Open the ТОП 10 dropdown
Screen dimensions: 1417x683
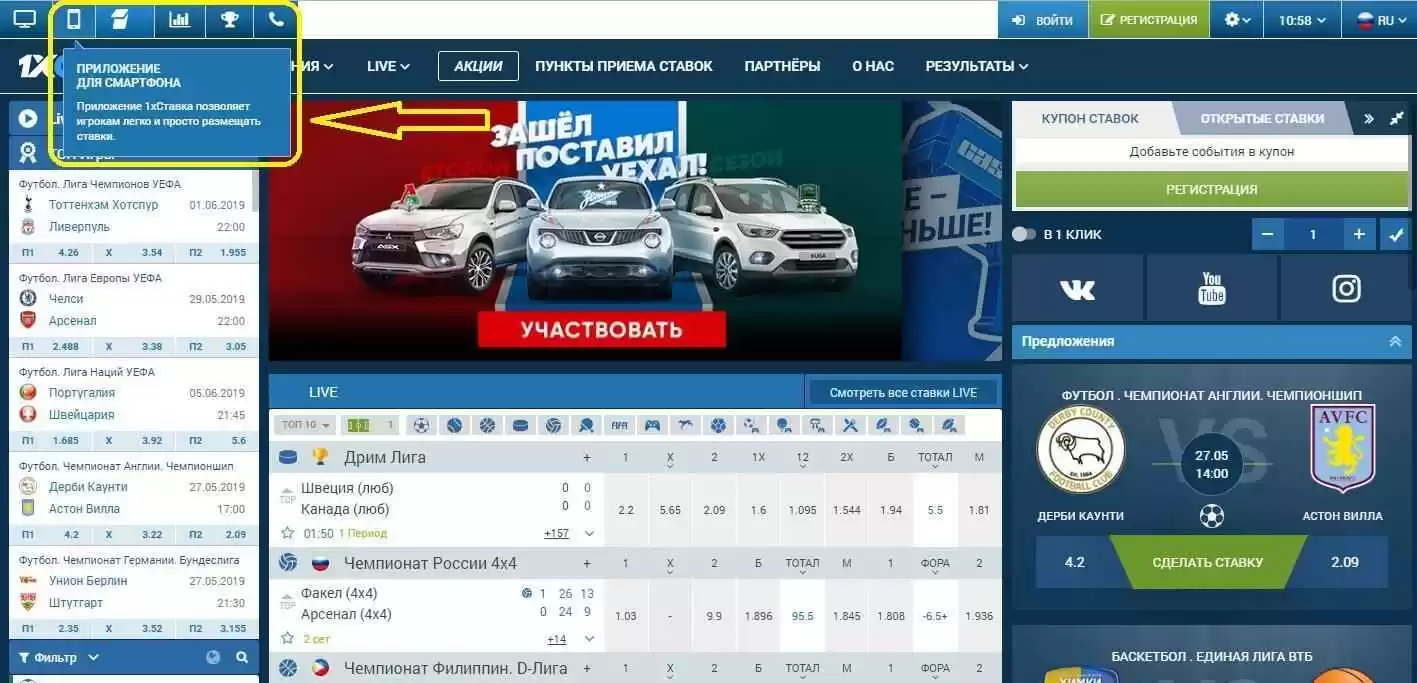(305, 425)
